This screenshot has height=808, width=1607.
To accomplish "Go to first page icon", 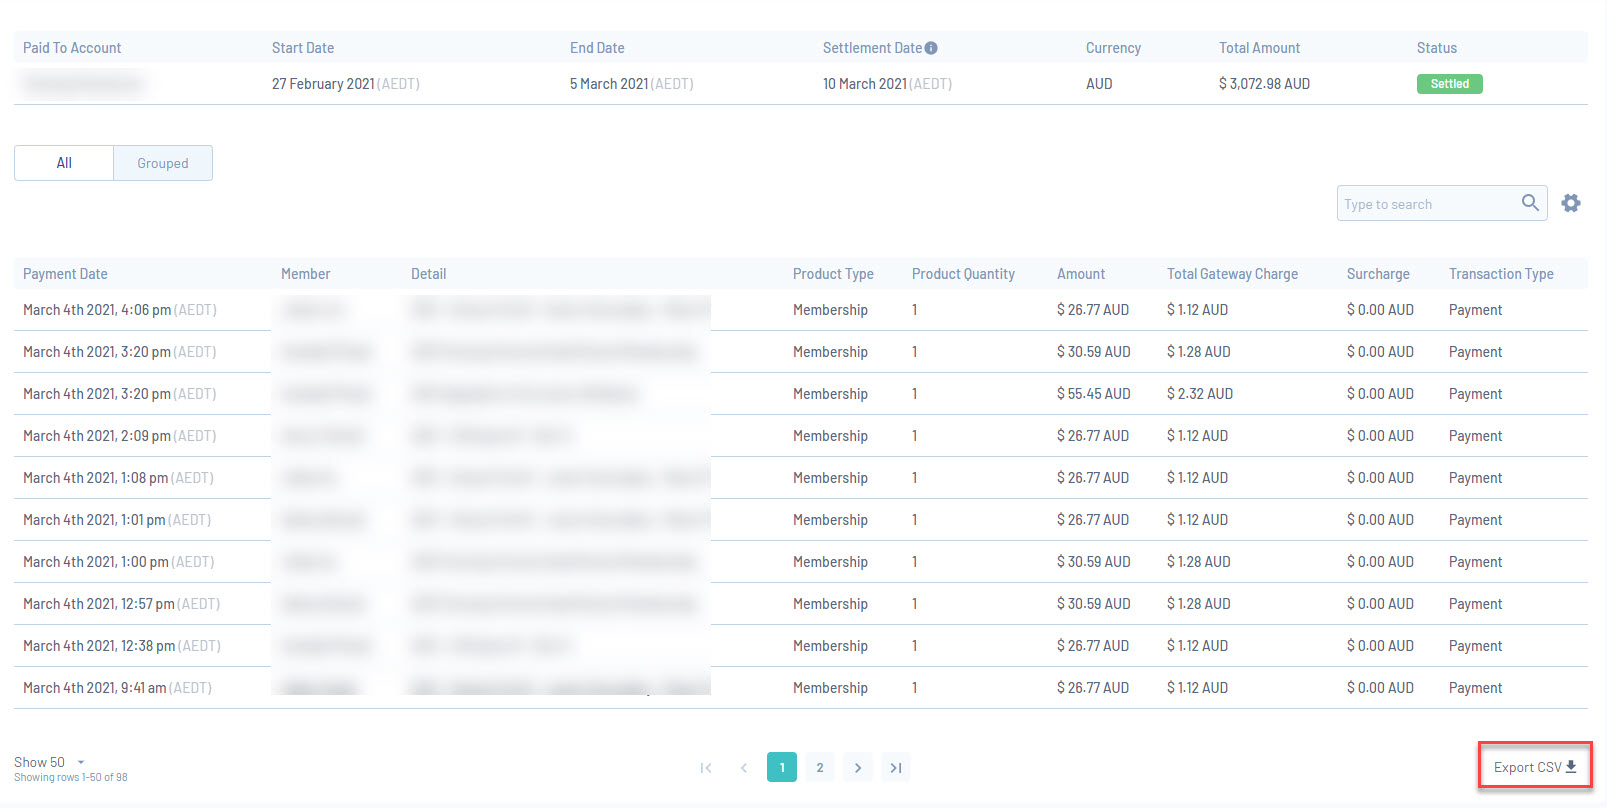I will pos(706,768).
